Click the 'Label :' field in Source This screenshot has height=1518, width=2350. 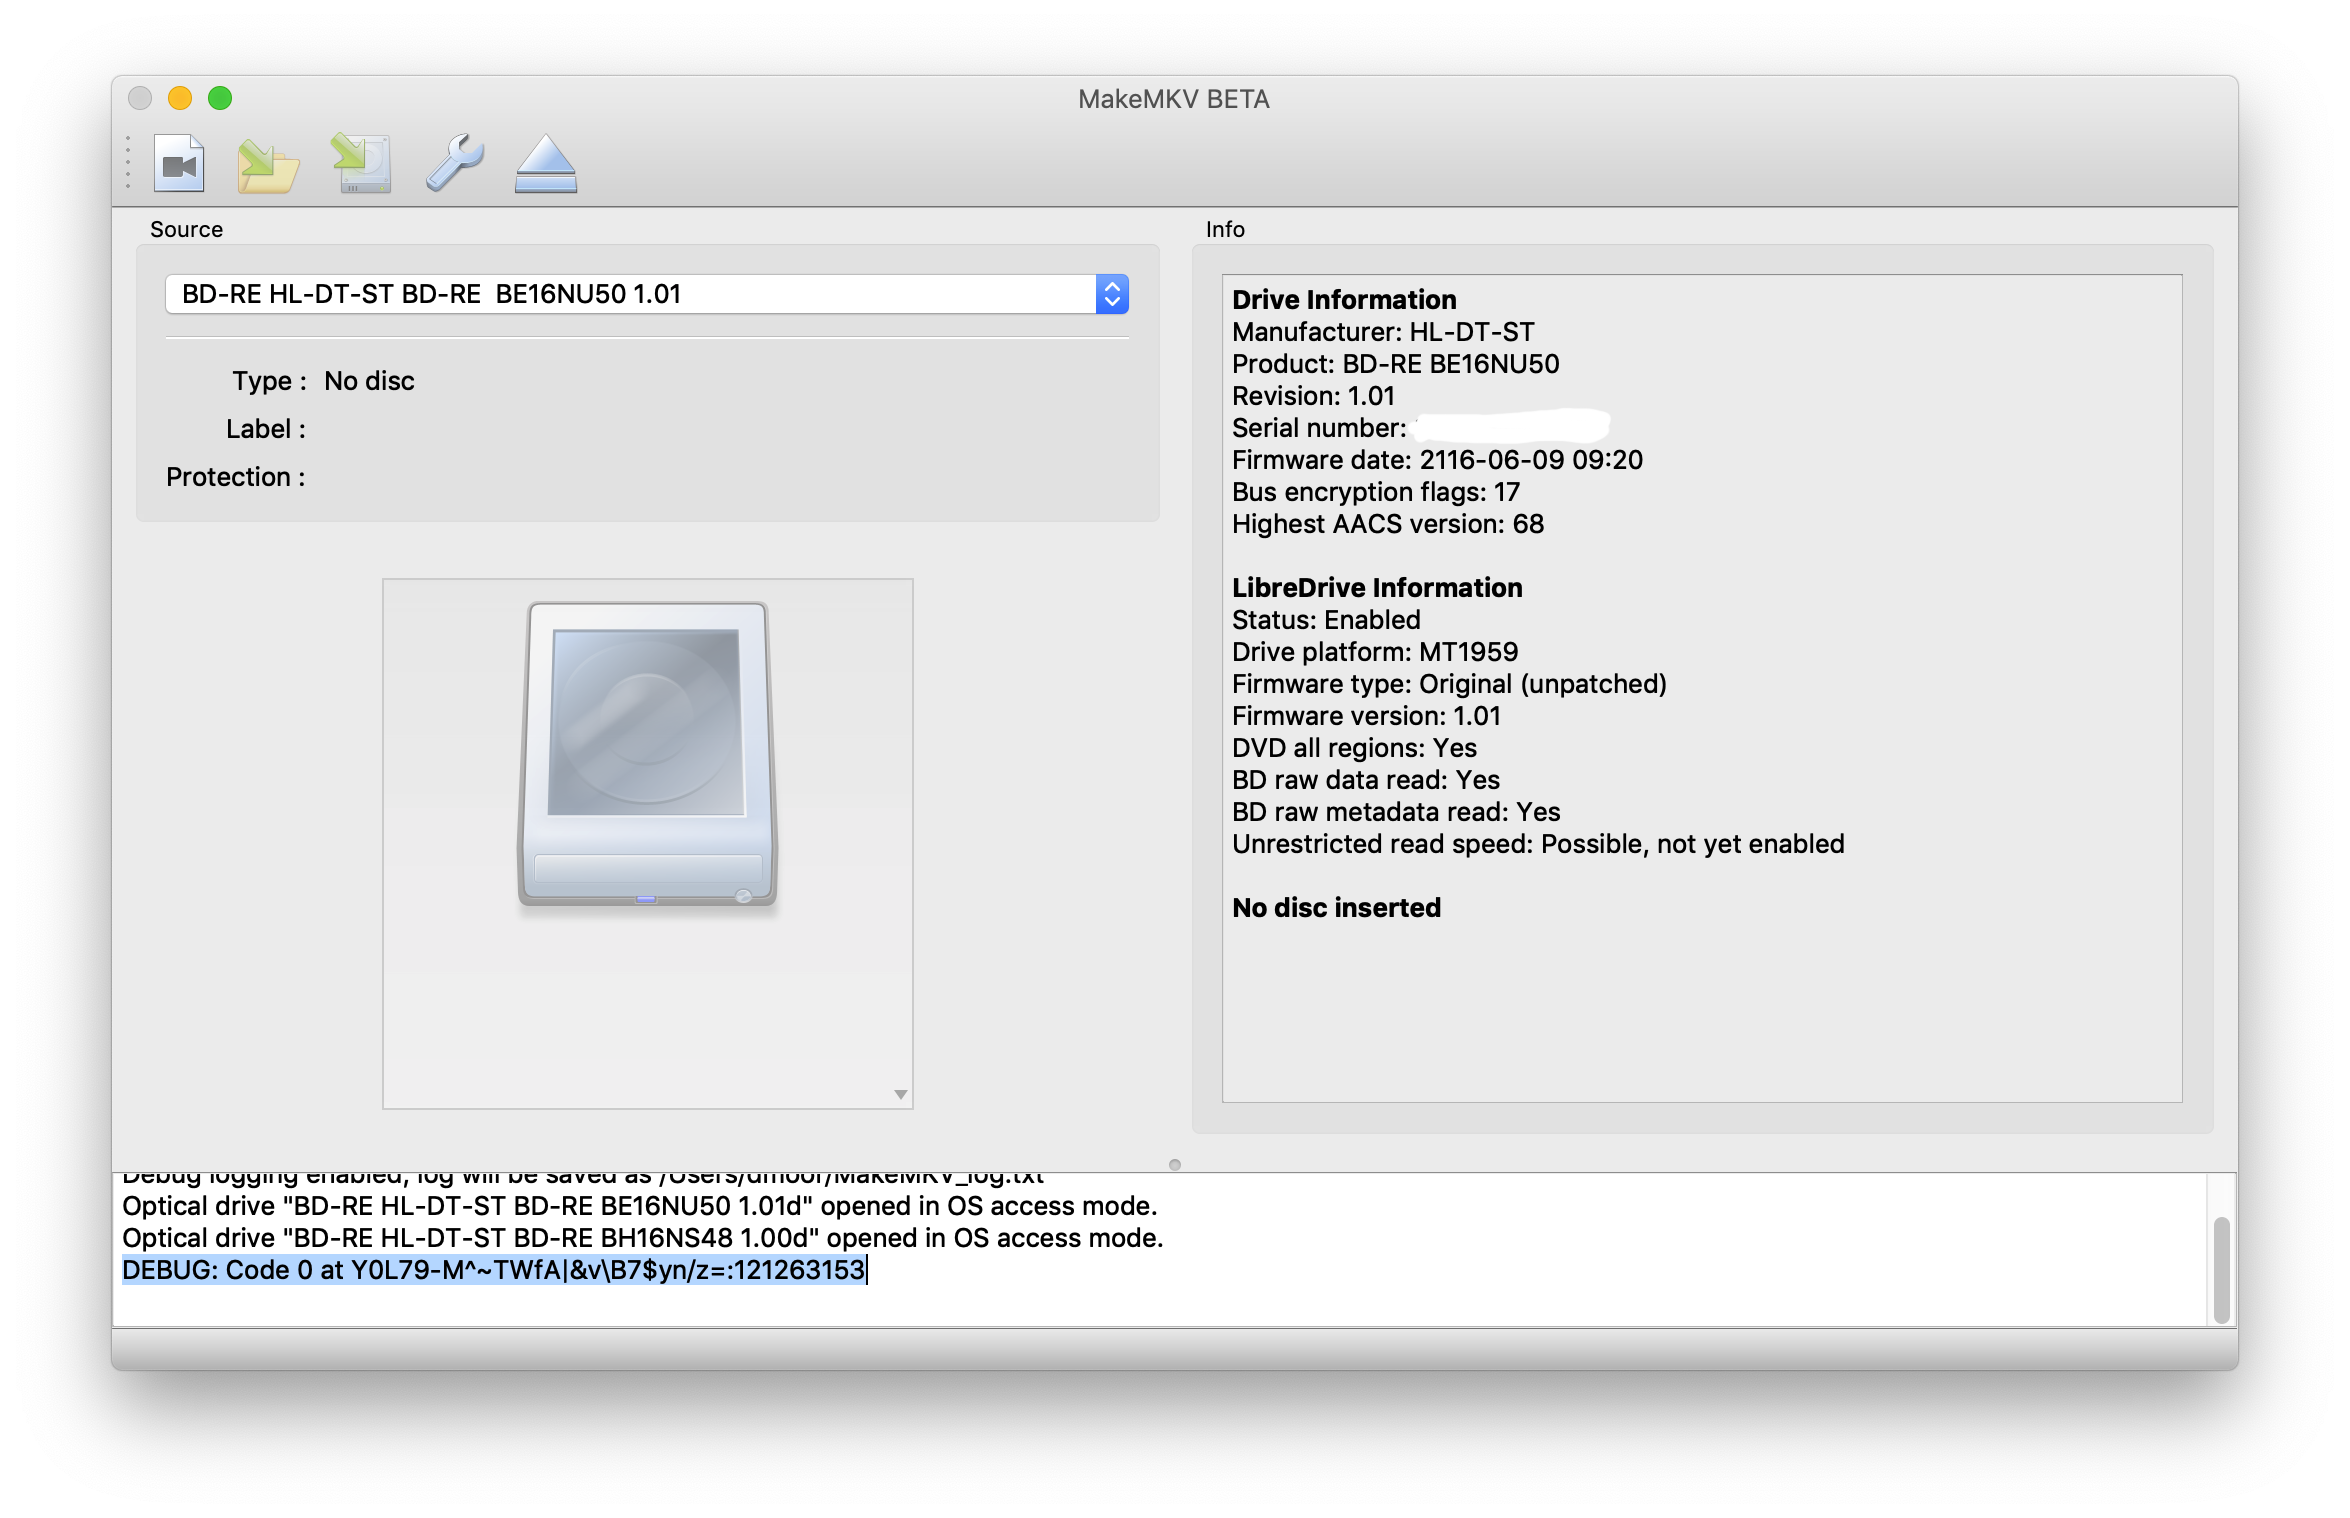(x=266, y=429)
